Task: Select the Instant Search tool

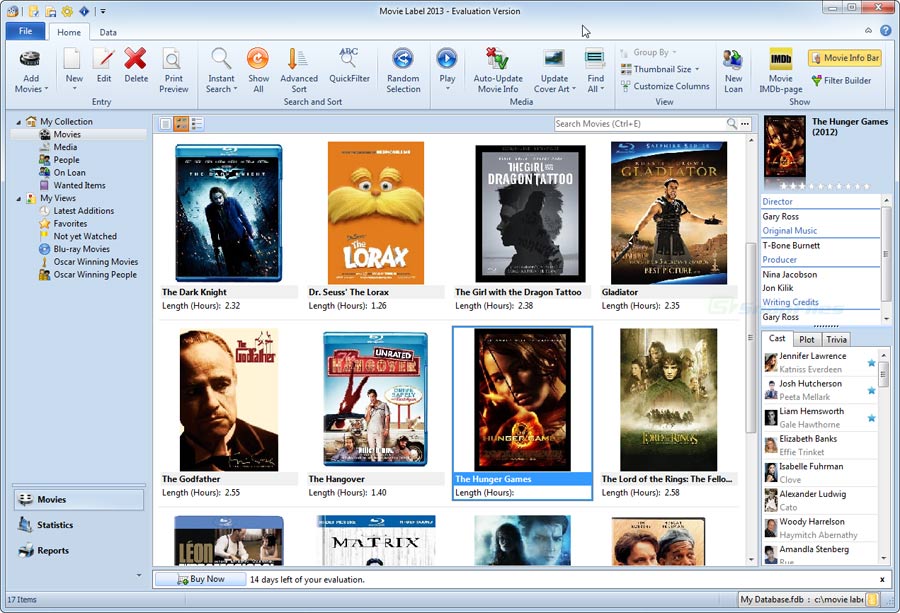Action: click(221, 70)
